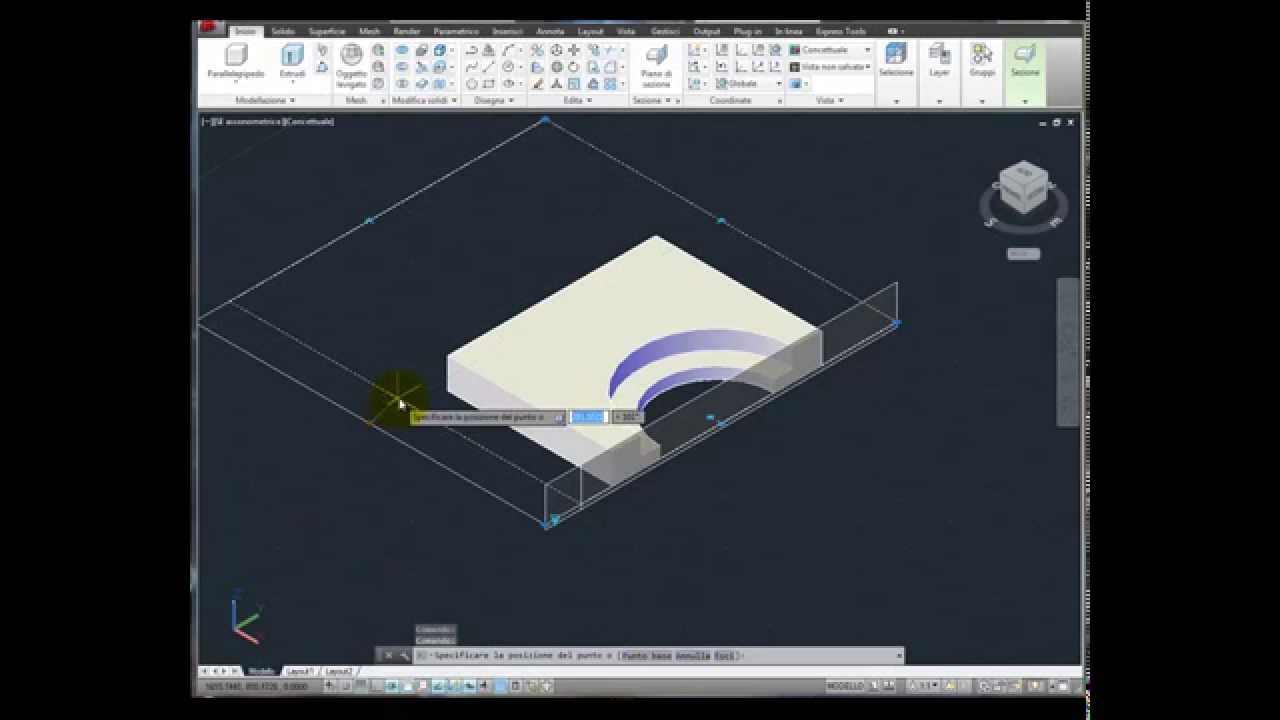Choose Punto base option in command line
Viewport: 1280px width, 720px height.
pos(647,656)
